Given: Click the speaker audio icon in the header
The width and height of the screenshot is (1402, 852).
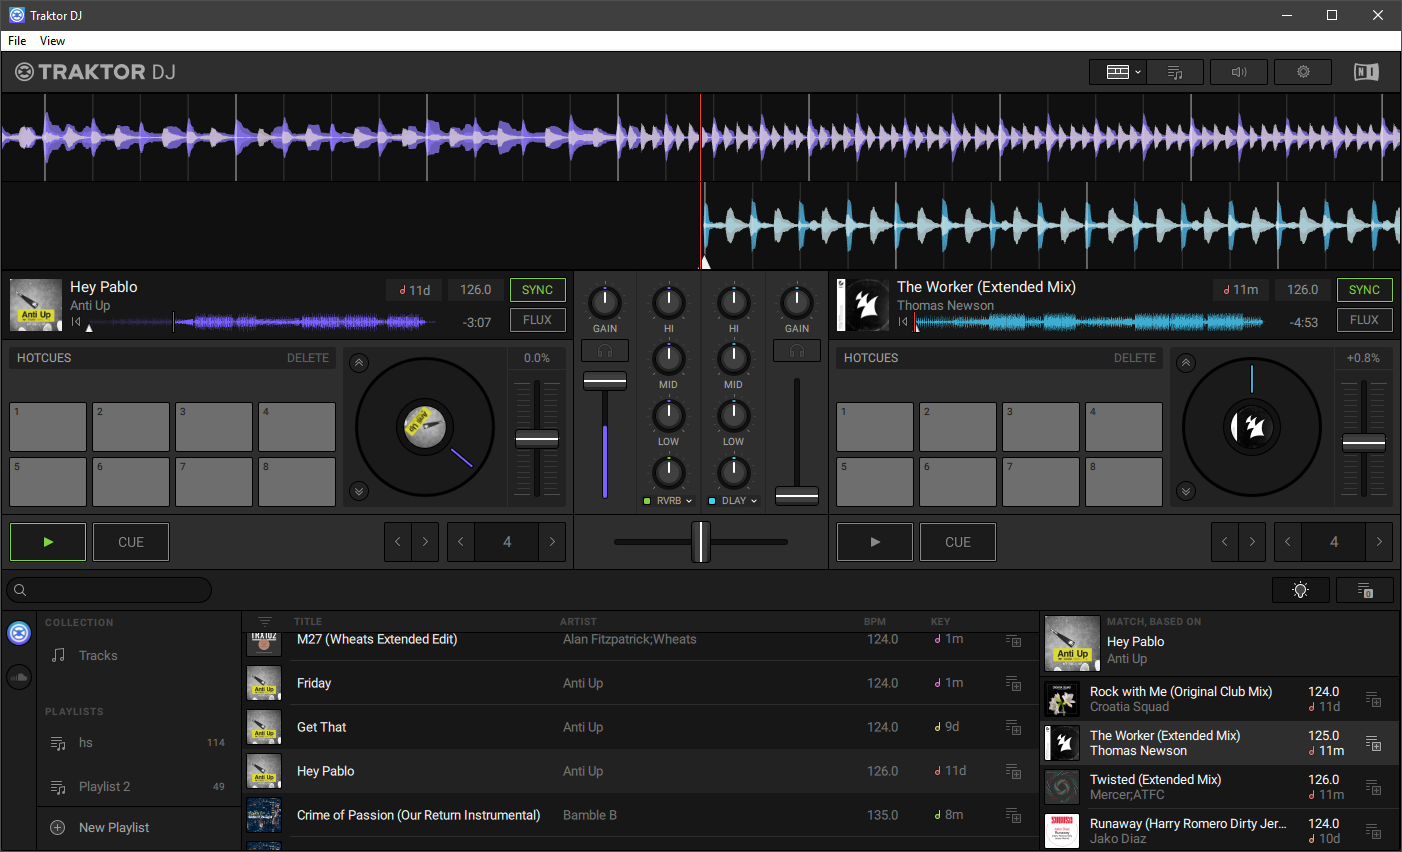Looking at the screenshot, I should coord(1239,72).
